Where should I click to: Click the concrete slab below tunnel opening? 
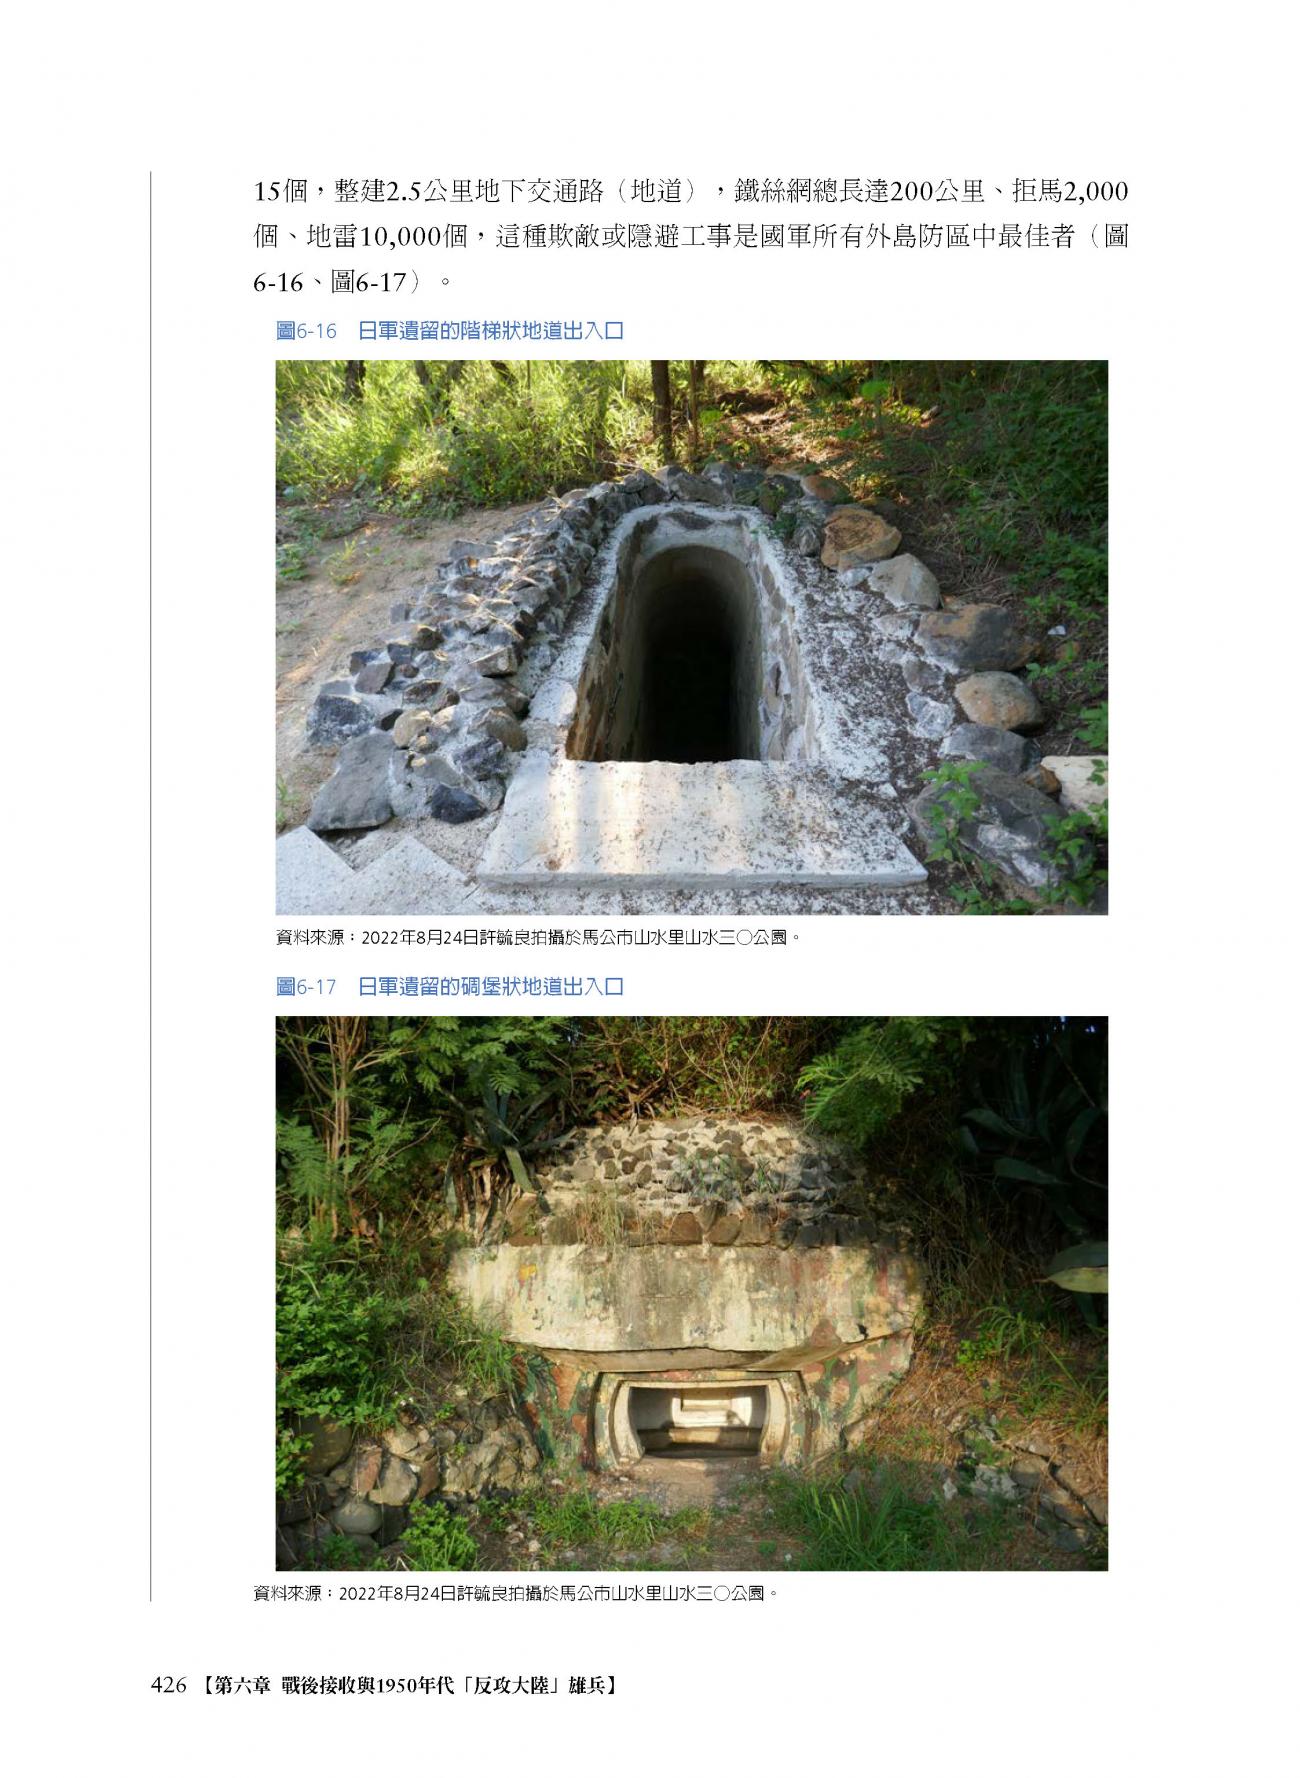point(700,820)
